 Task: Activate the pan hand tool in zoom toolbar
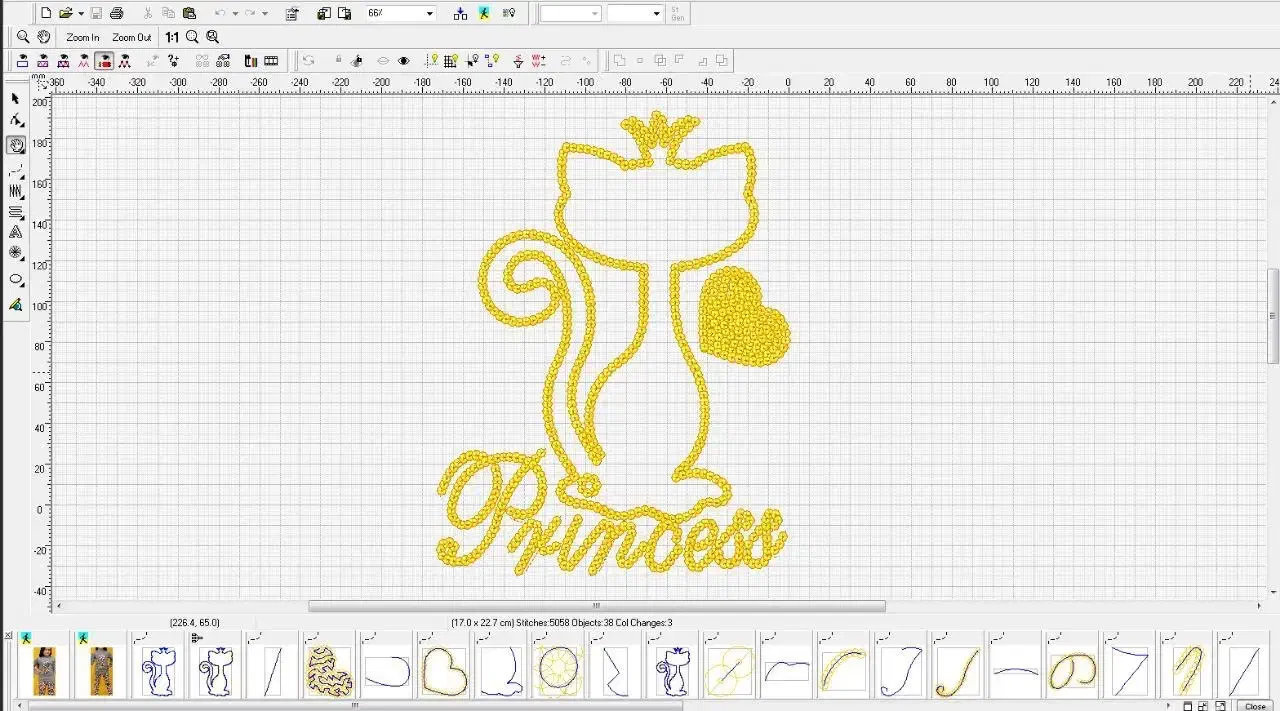pos(44,37)
